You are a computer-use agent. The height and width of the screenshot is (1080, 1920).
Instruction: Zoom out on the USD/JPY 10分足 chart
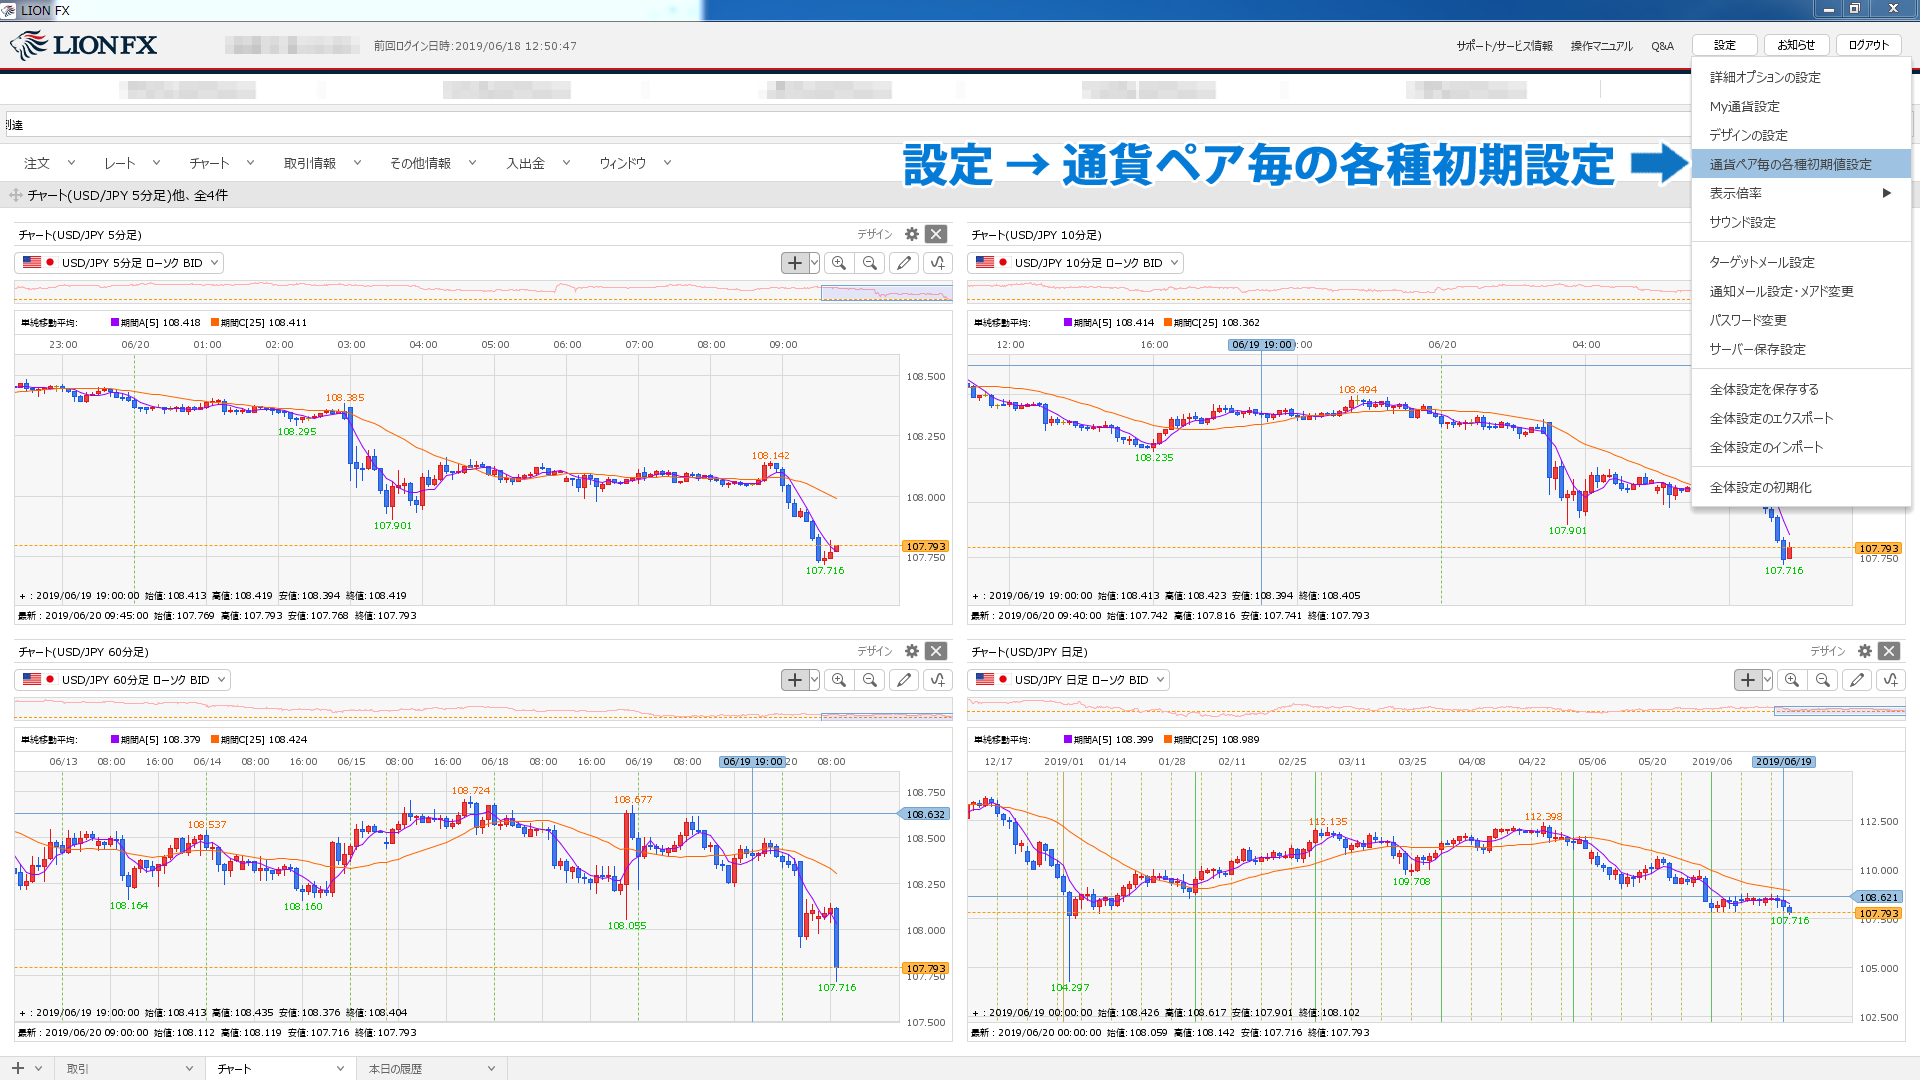coord(1824,262)
